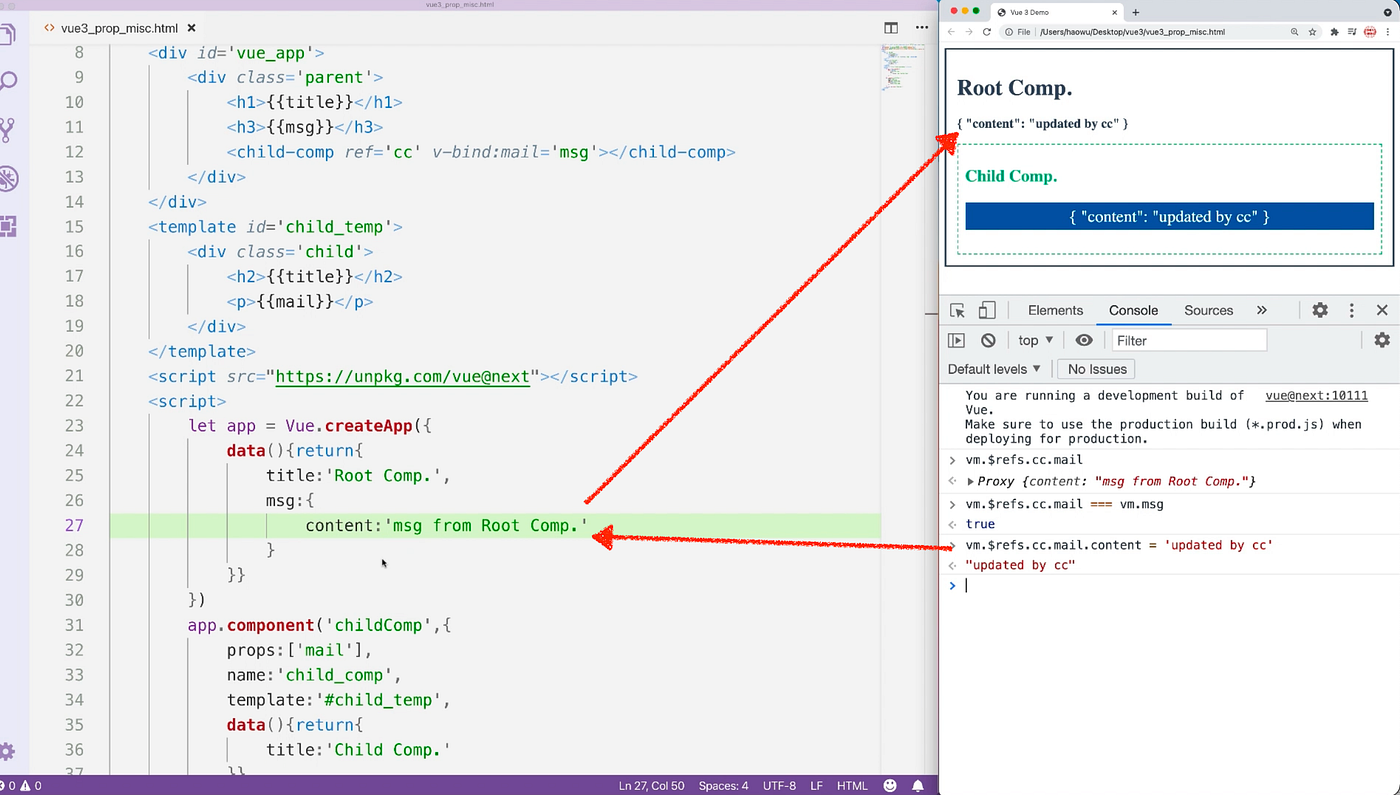1400x795 pixels.
Task: Open DevTools settings gear
Action: (1320, 310)
